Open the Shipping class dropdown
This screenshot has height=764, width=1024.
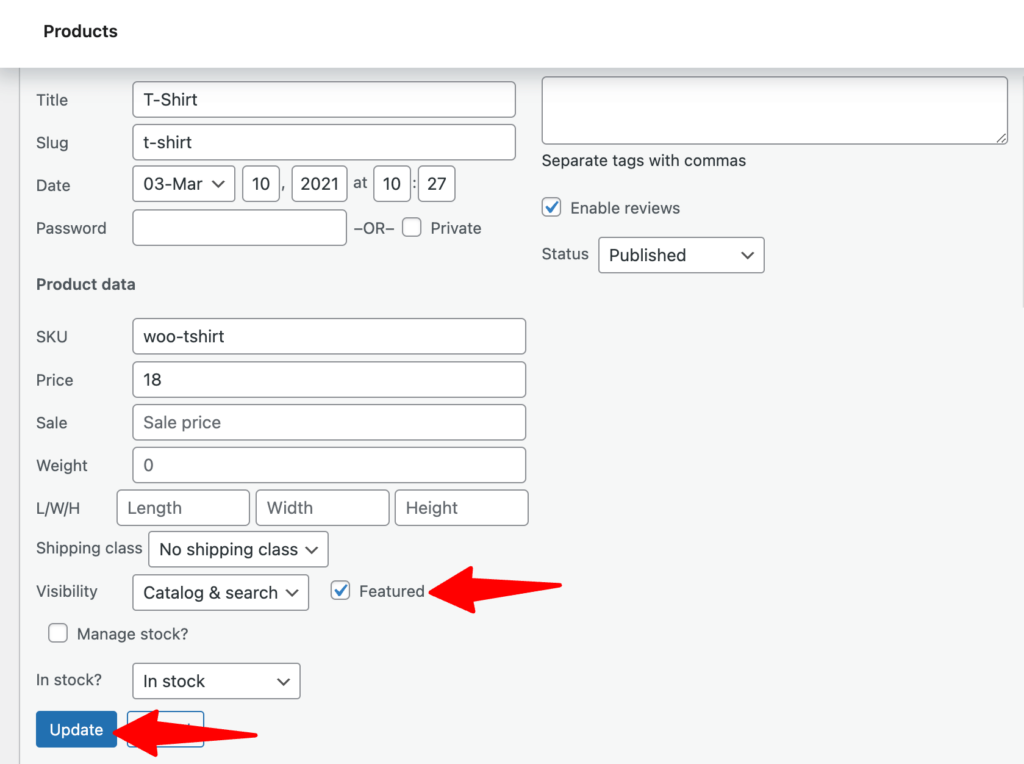coord(238,549)
